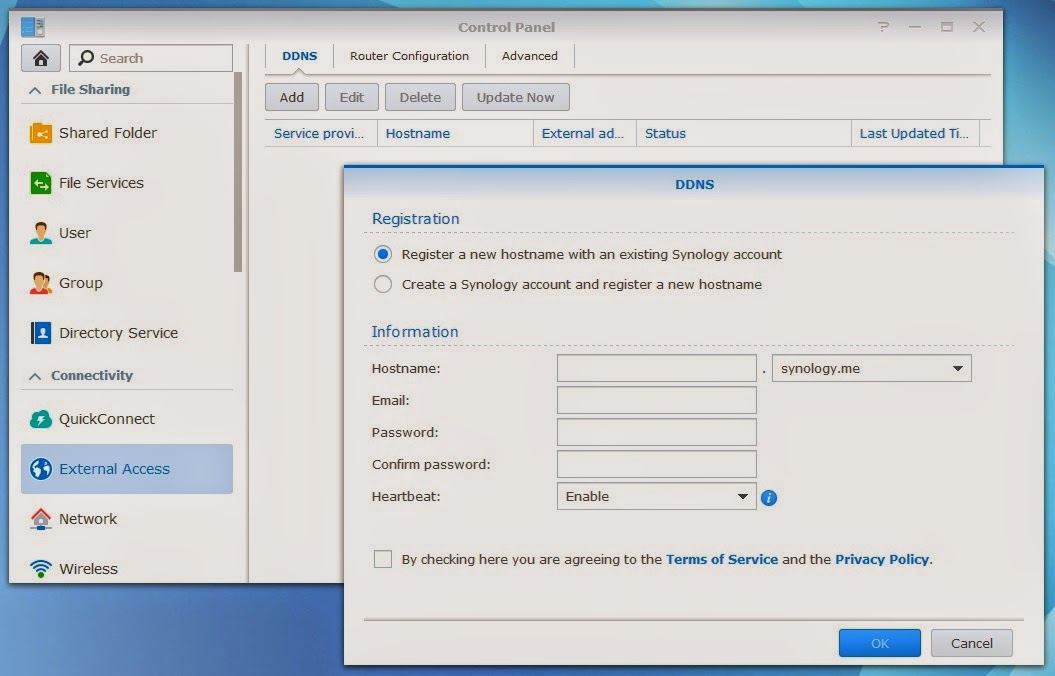
Task: Switch to the Advanced tab
Action: (x=530, y=56)
